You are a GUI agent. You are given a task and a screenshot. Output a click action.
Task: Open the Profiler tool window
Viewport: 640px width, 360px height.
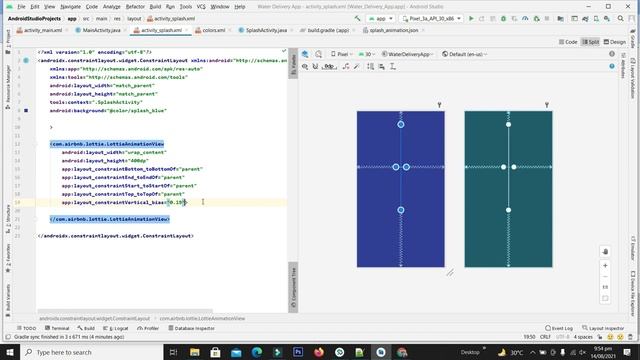(x=148, y=328)
